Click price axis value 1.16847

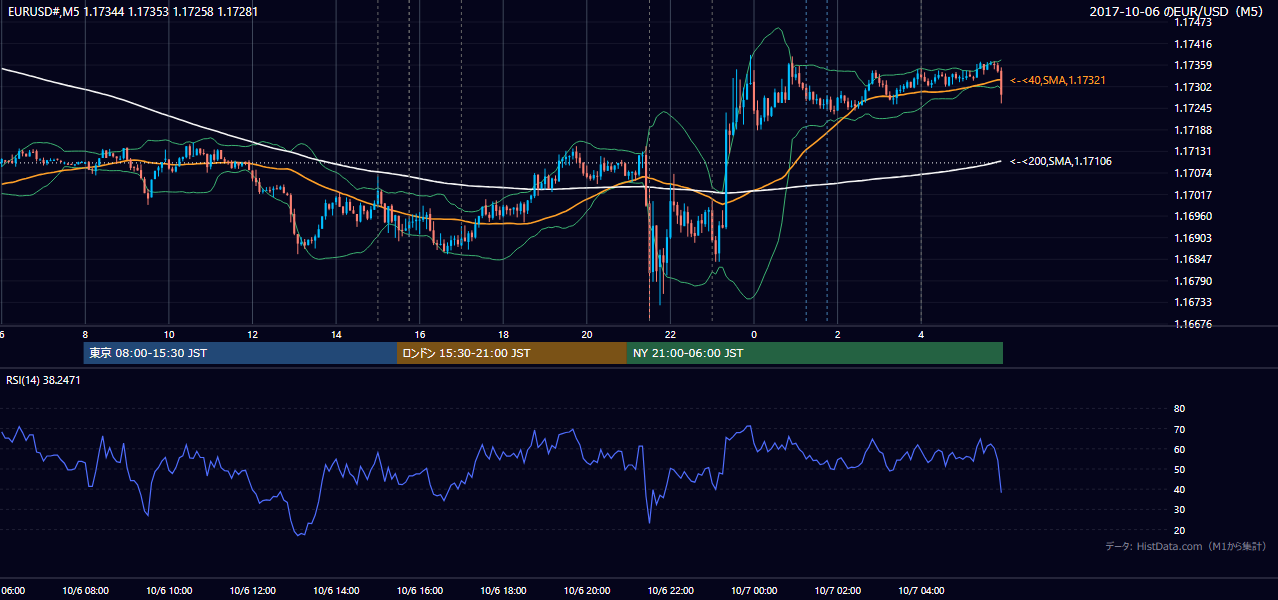tap(1193, 259)
